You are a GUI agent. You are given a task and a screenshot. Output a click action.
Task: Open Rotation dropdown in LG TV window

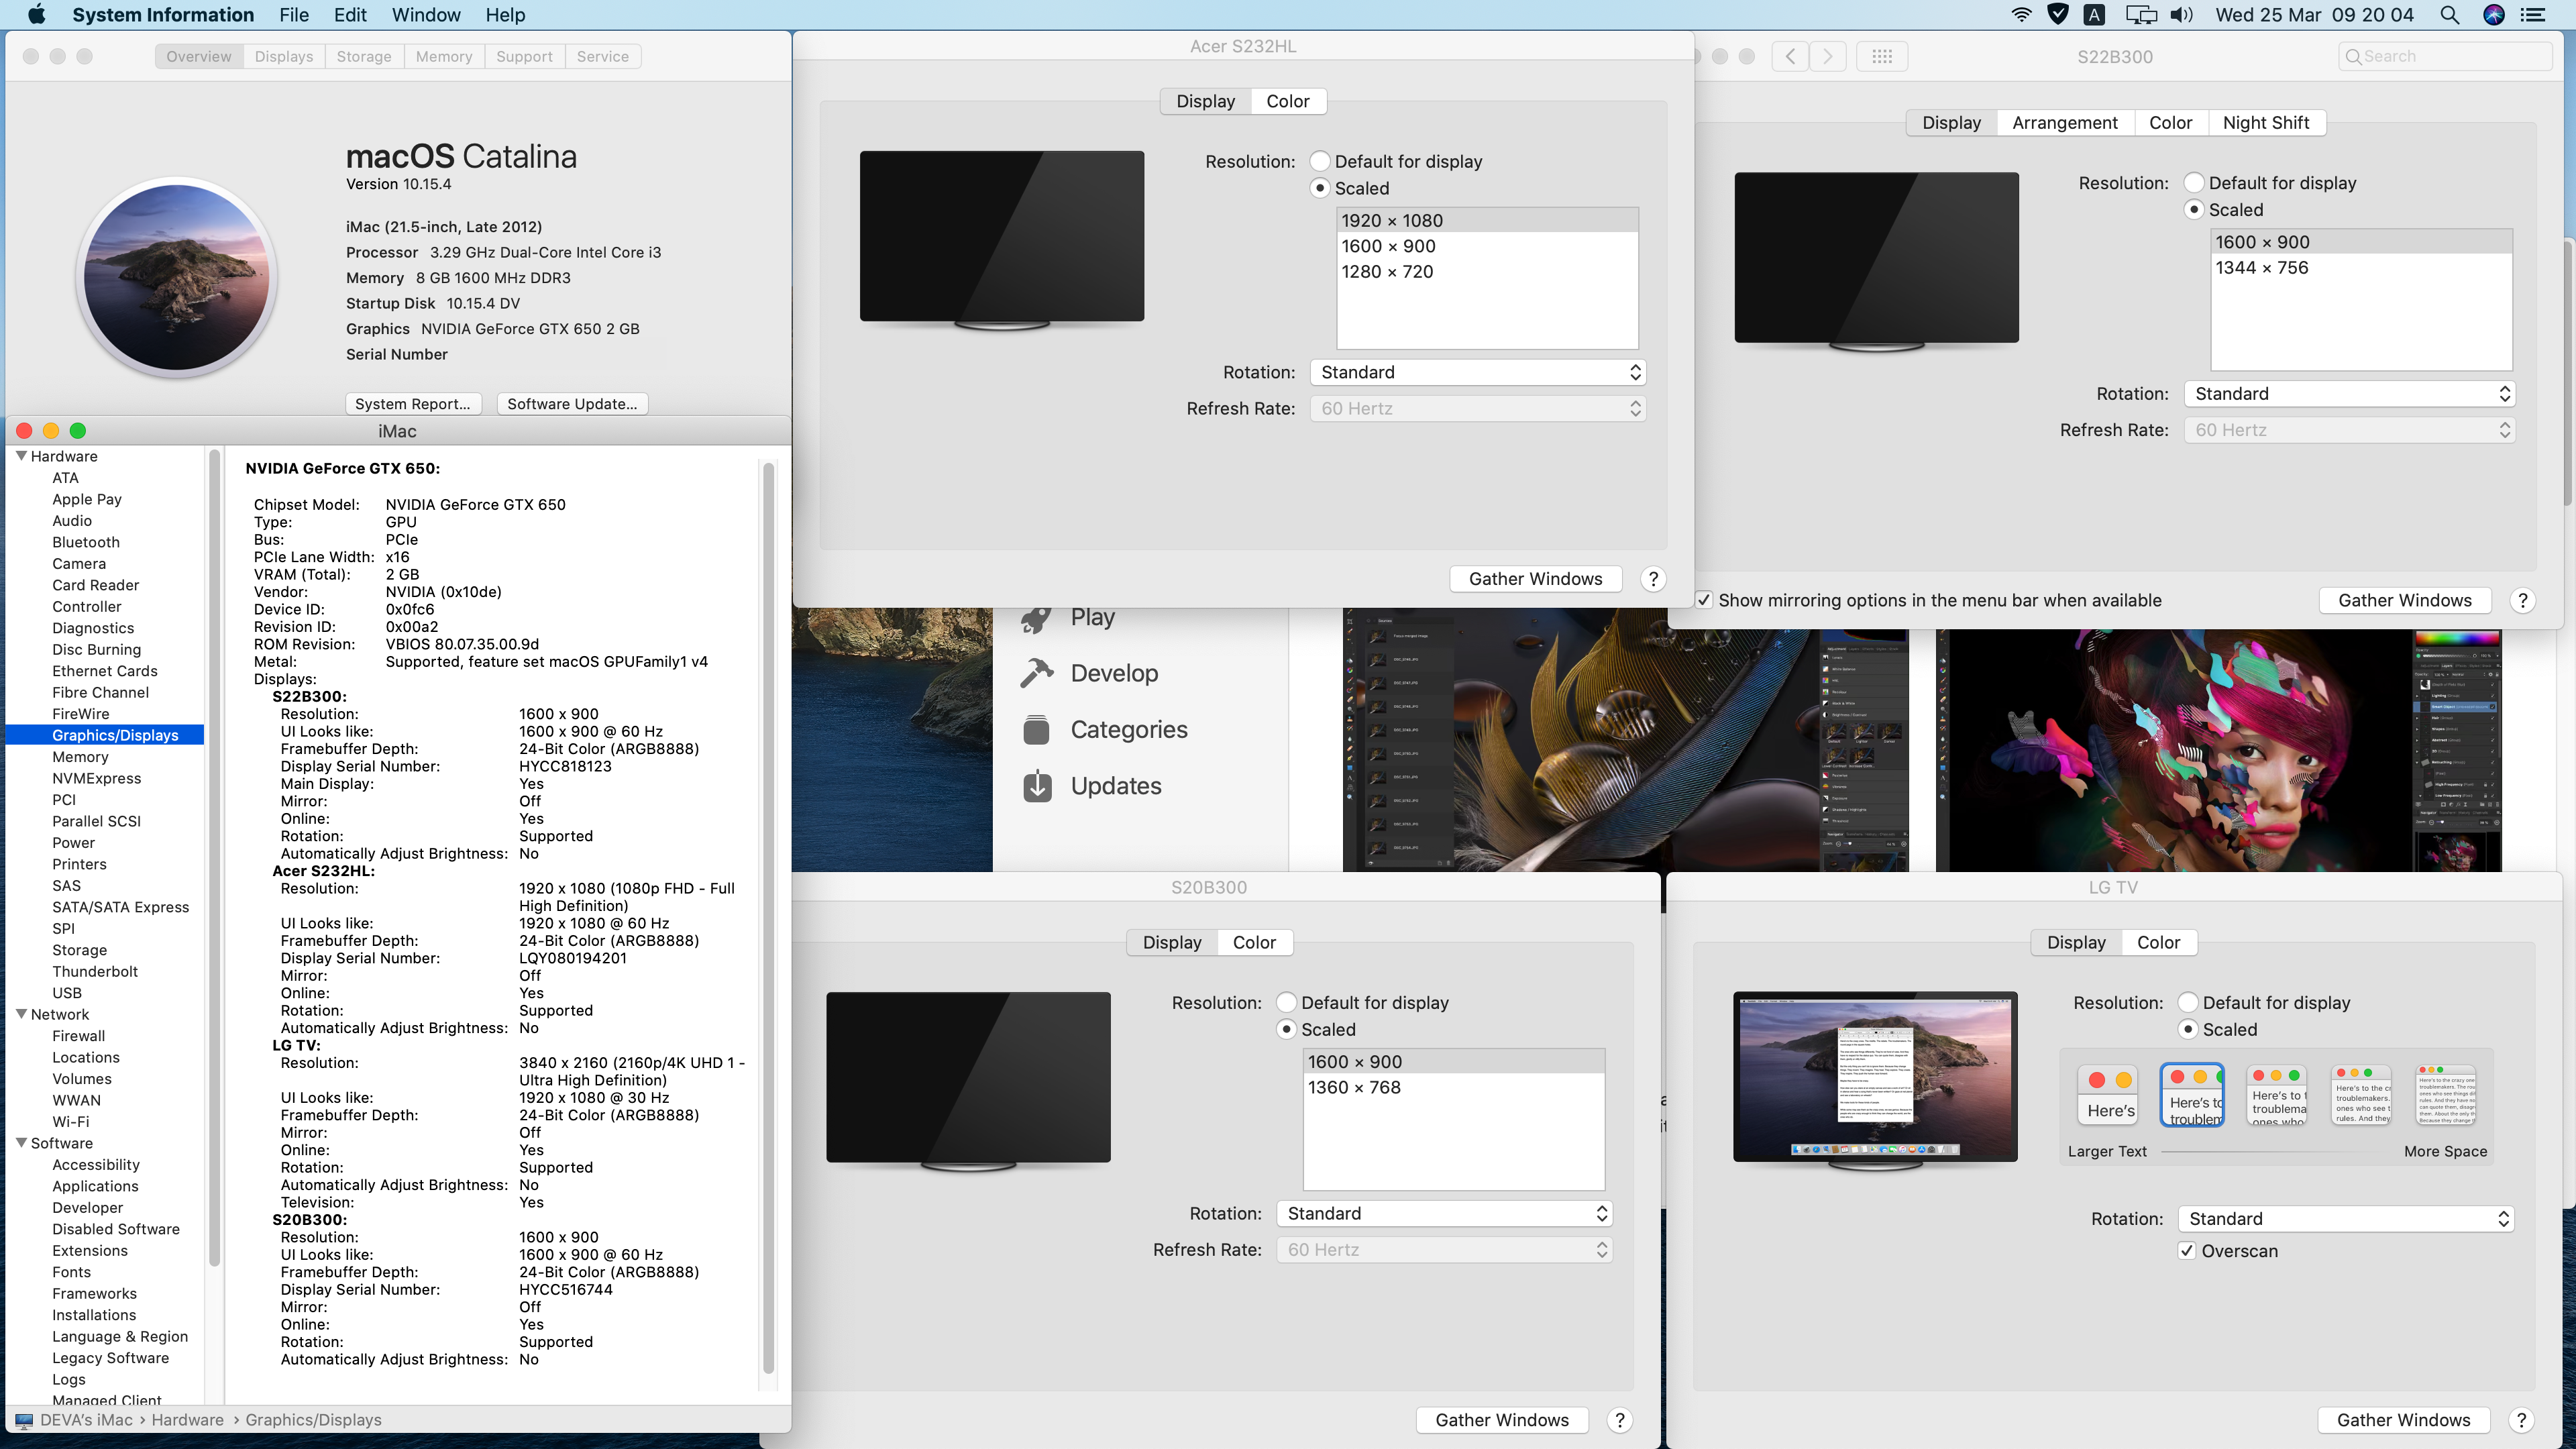tap(2346, 1219)
